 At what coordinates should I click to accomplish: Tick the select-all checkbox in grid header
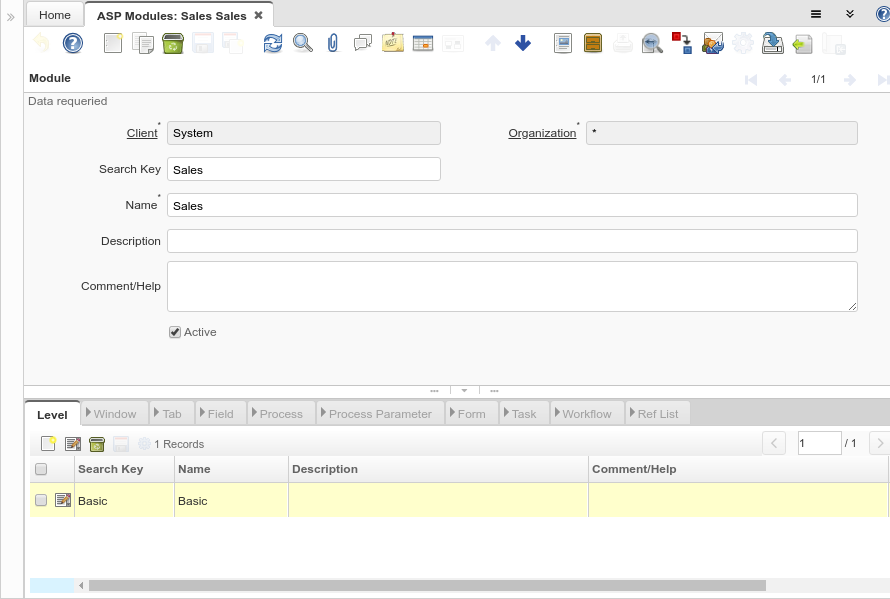click(41, 469)
